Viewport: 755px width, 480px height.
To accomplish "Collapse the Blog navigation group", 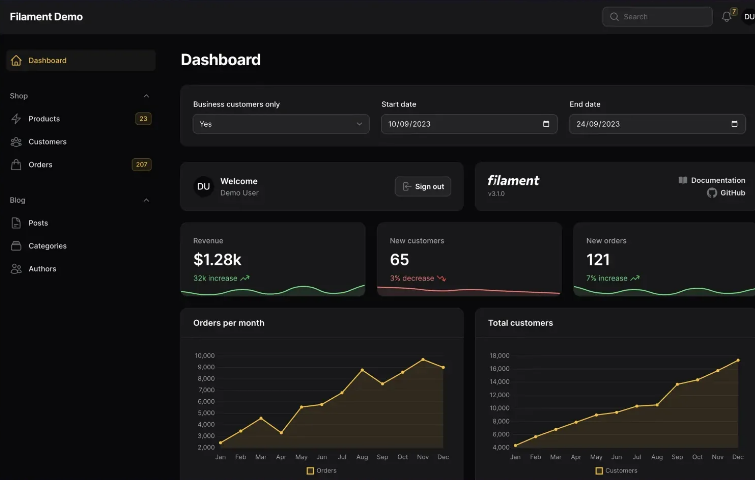I will (x=146, y=200).
